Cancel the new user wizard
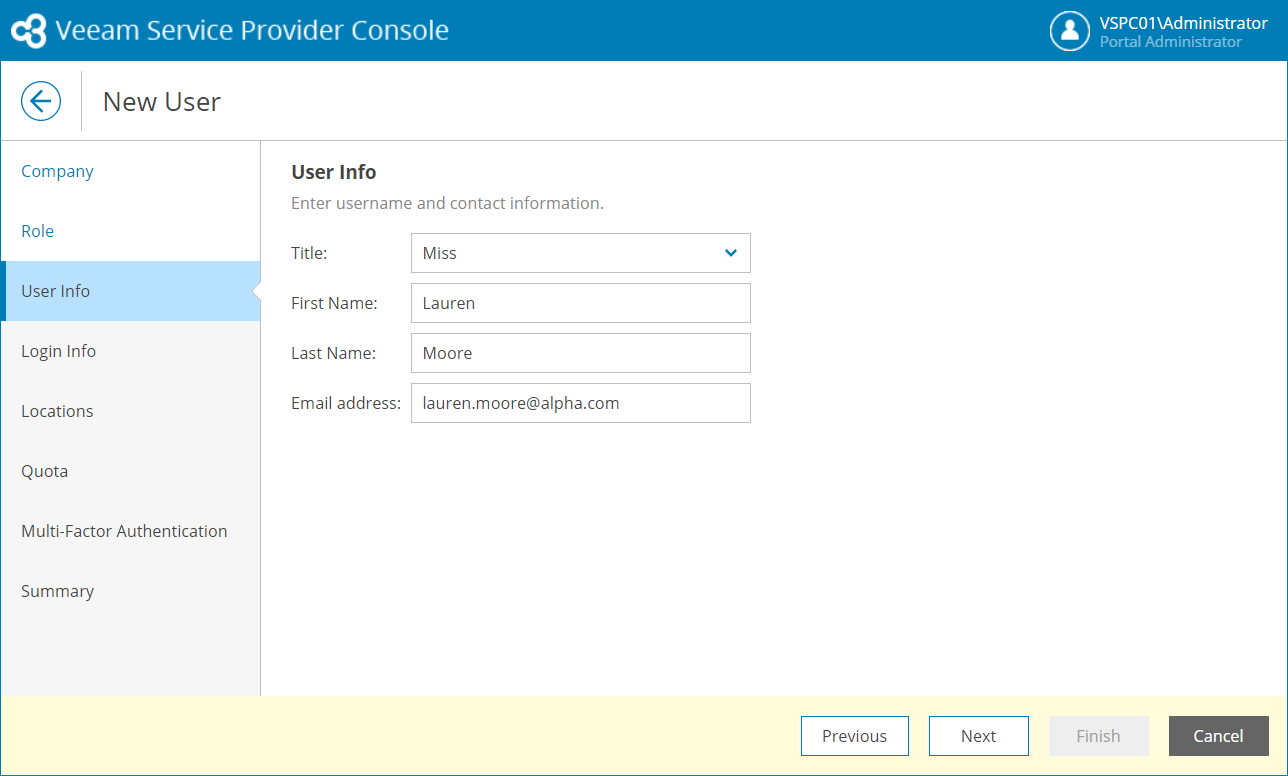Image resolution: width=1288 pixels, height=776 pixels. 1219,736
